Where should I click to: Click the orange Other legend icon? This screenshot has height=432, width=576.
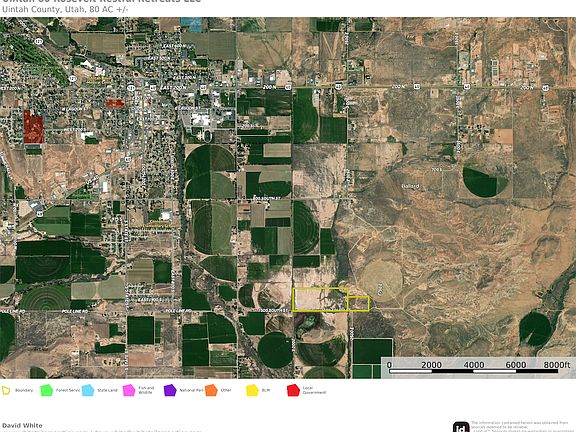pyautogui.click(x=211, y=390)
